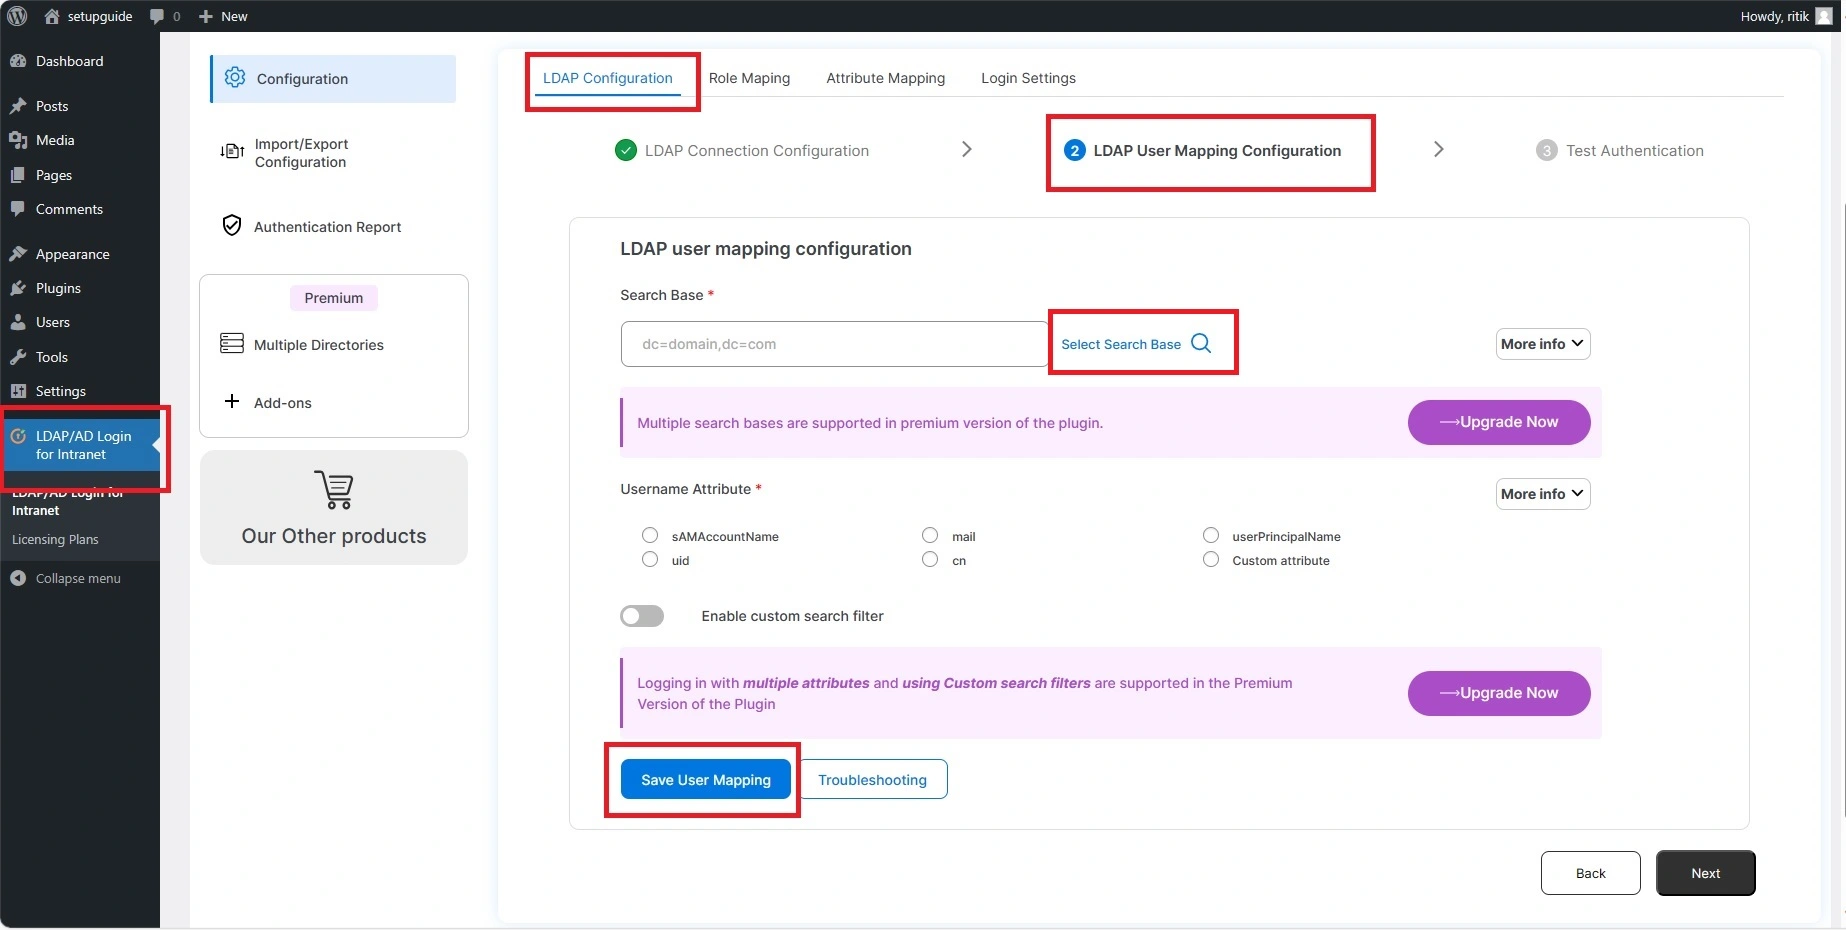Expand More info for Search Base
Screen dimensions: 1846x930
pyautogui.click(x=1543, y=344)
